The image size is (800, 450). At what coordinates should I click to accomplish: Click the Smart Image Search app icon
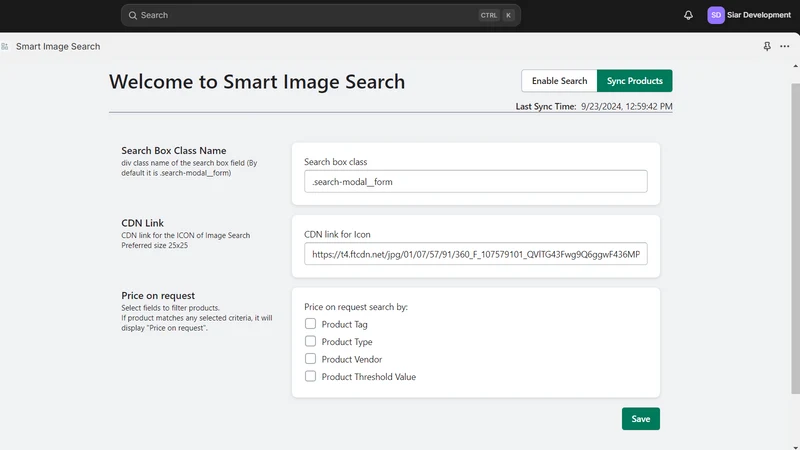[x=5, y=46]
